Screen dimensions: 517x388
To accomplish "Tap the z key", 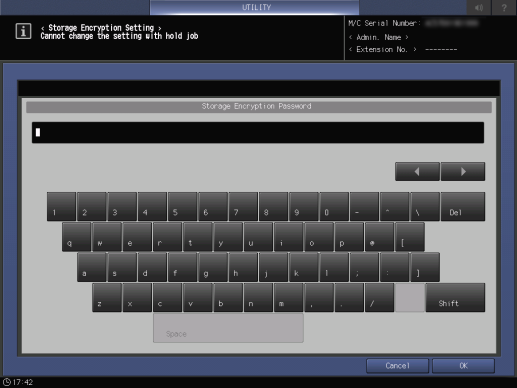I will 107,298.
